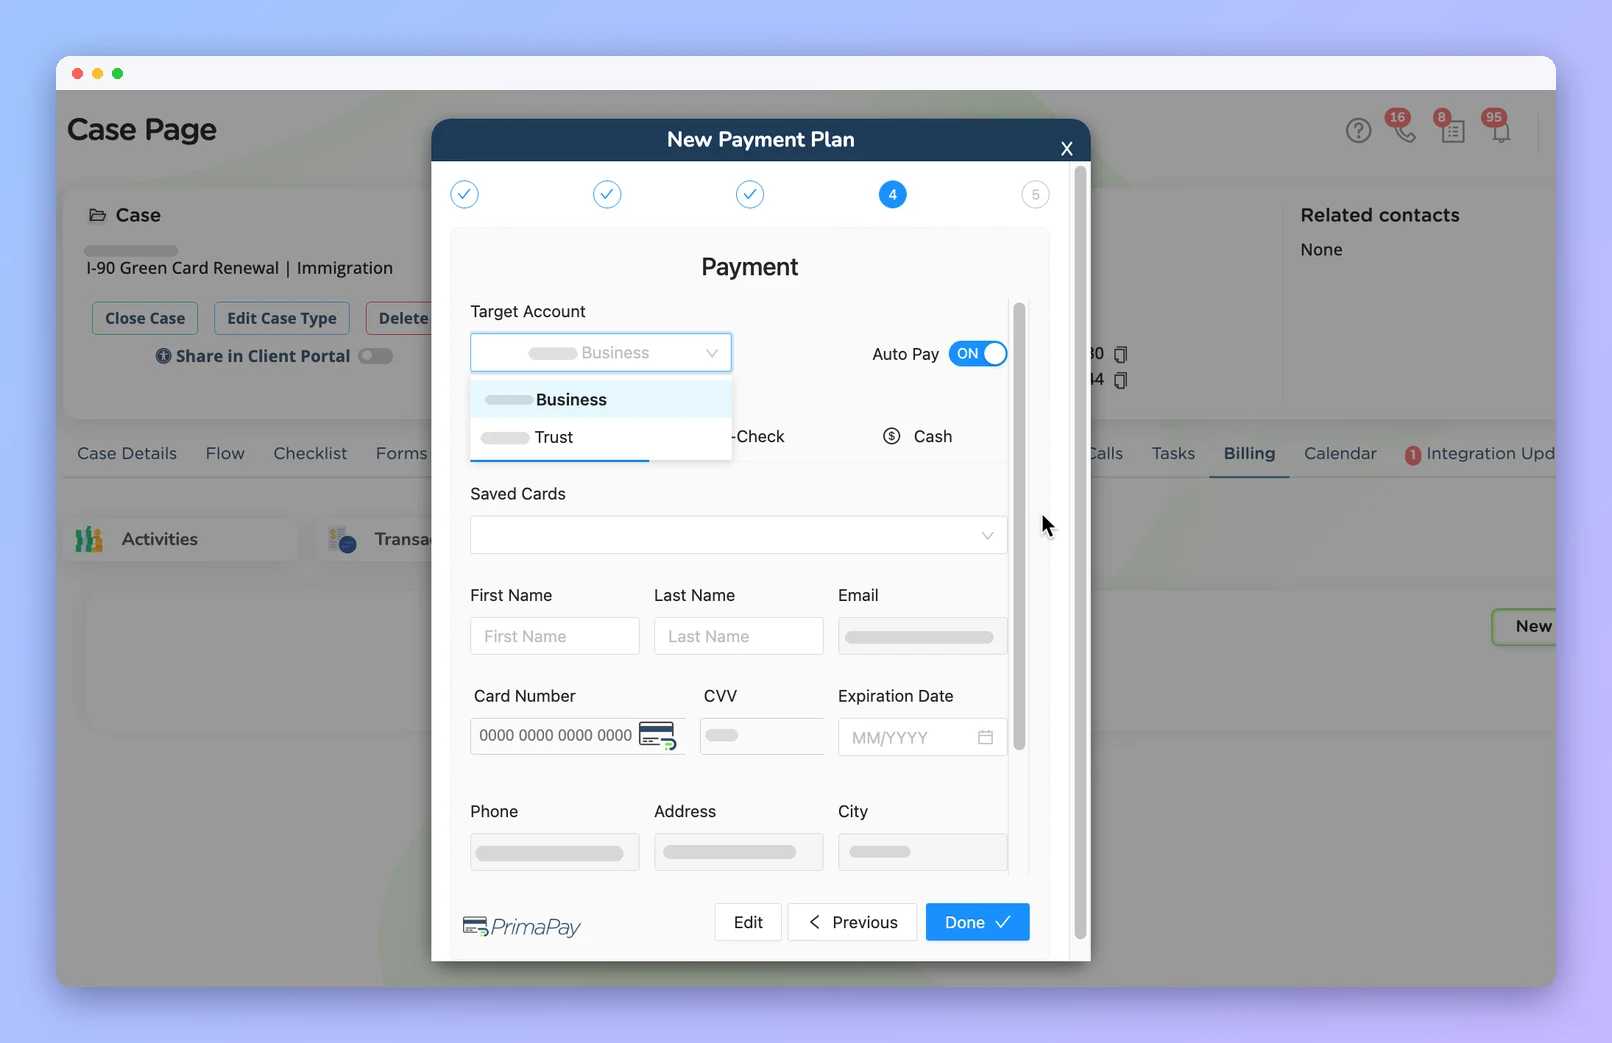Click the Done button
This screenshot has width=1612, height=1043.
tap(977, 922)
